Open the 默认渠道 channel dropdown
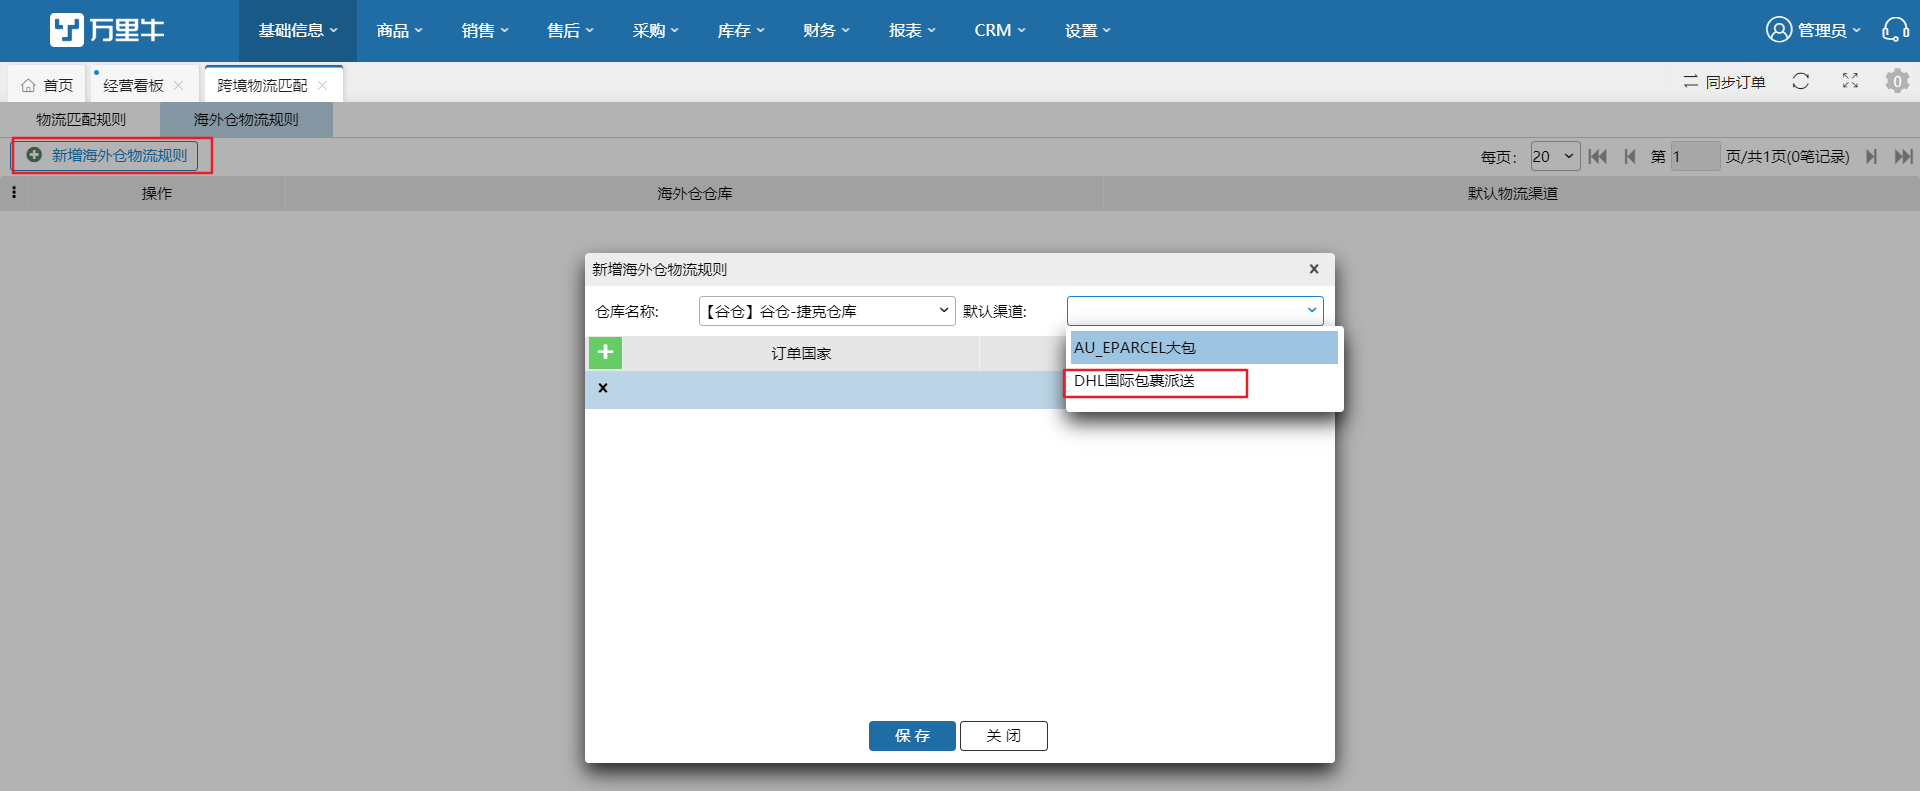Viewport: 1920px width, 791px height. [1195, 310]
